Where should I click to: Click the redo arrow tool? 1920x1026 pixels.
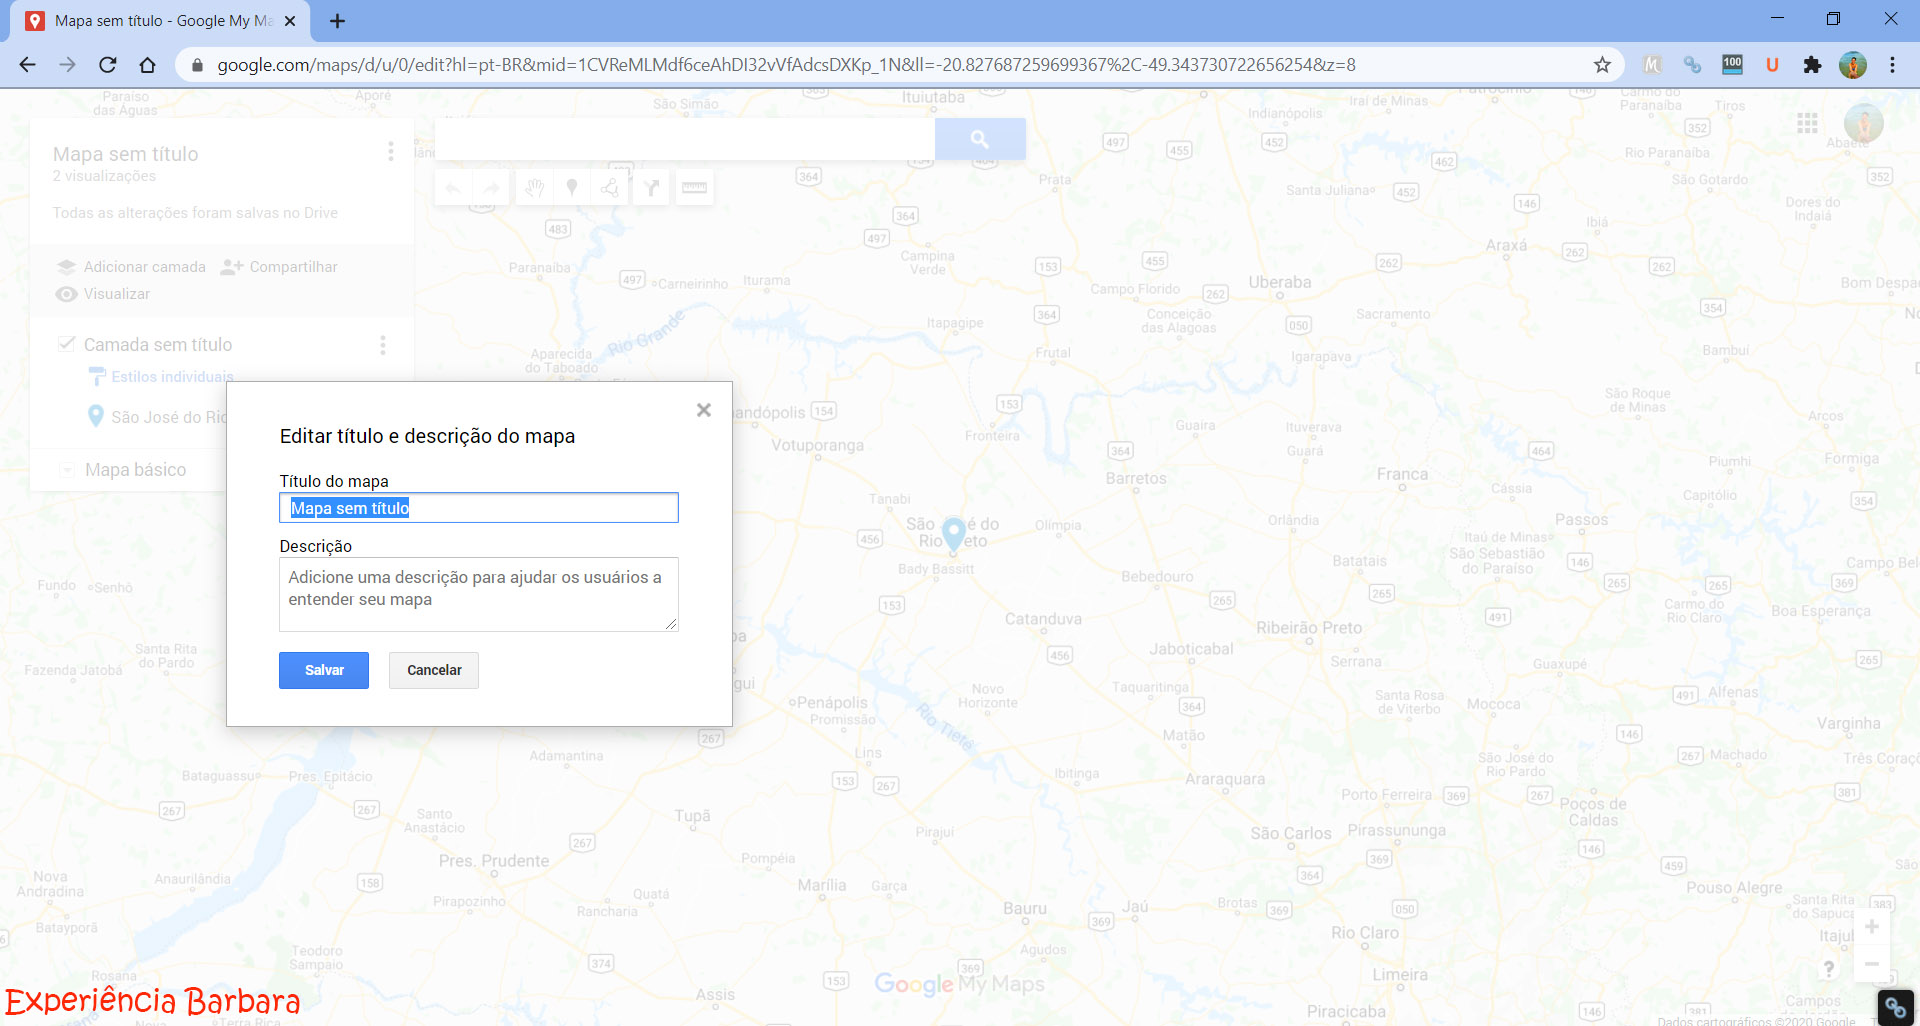pyautogui.click(x=491, y=187)
